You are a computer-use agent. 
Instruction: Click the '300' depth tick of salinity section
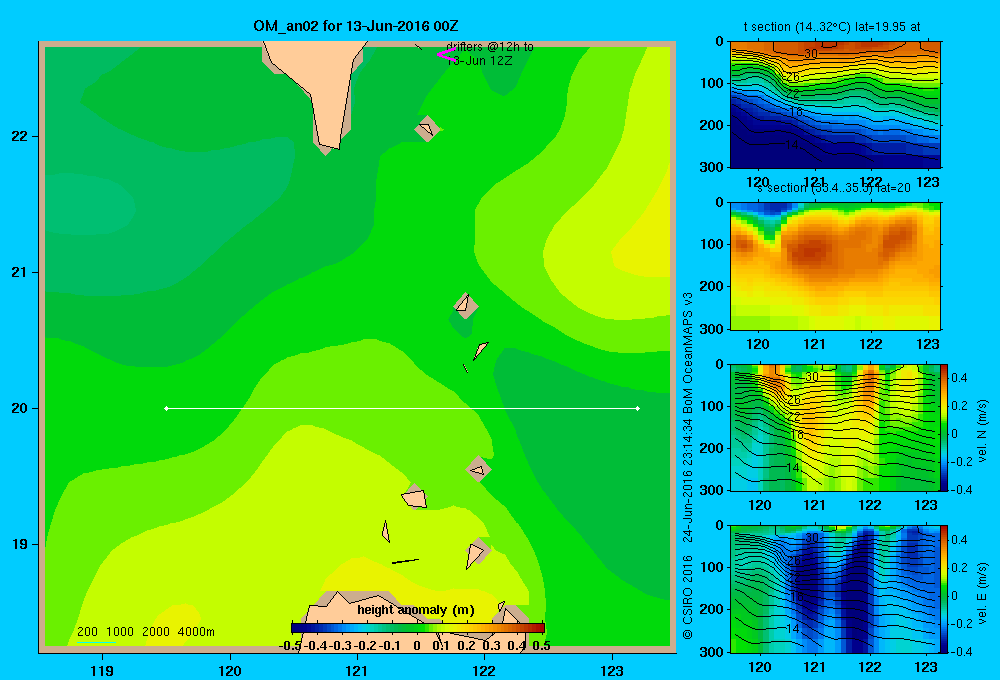(x=714, y=329)
